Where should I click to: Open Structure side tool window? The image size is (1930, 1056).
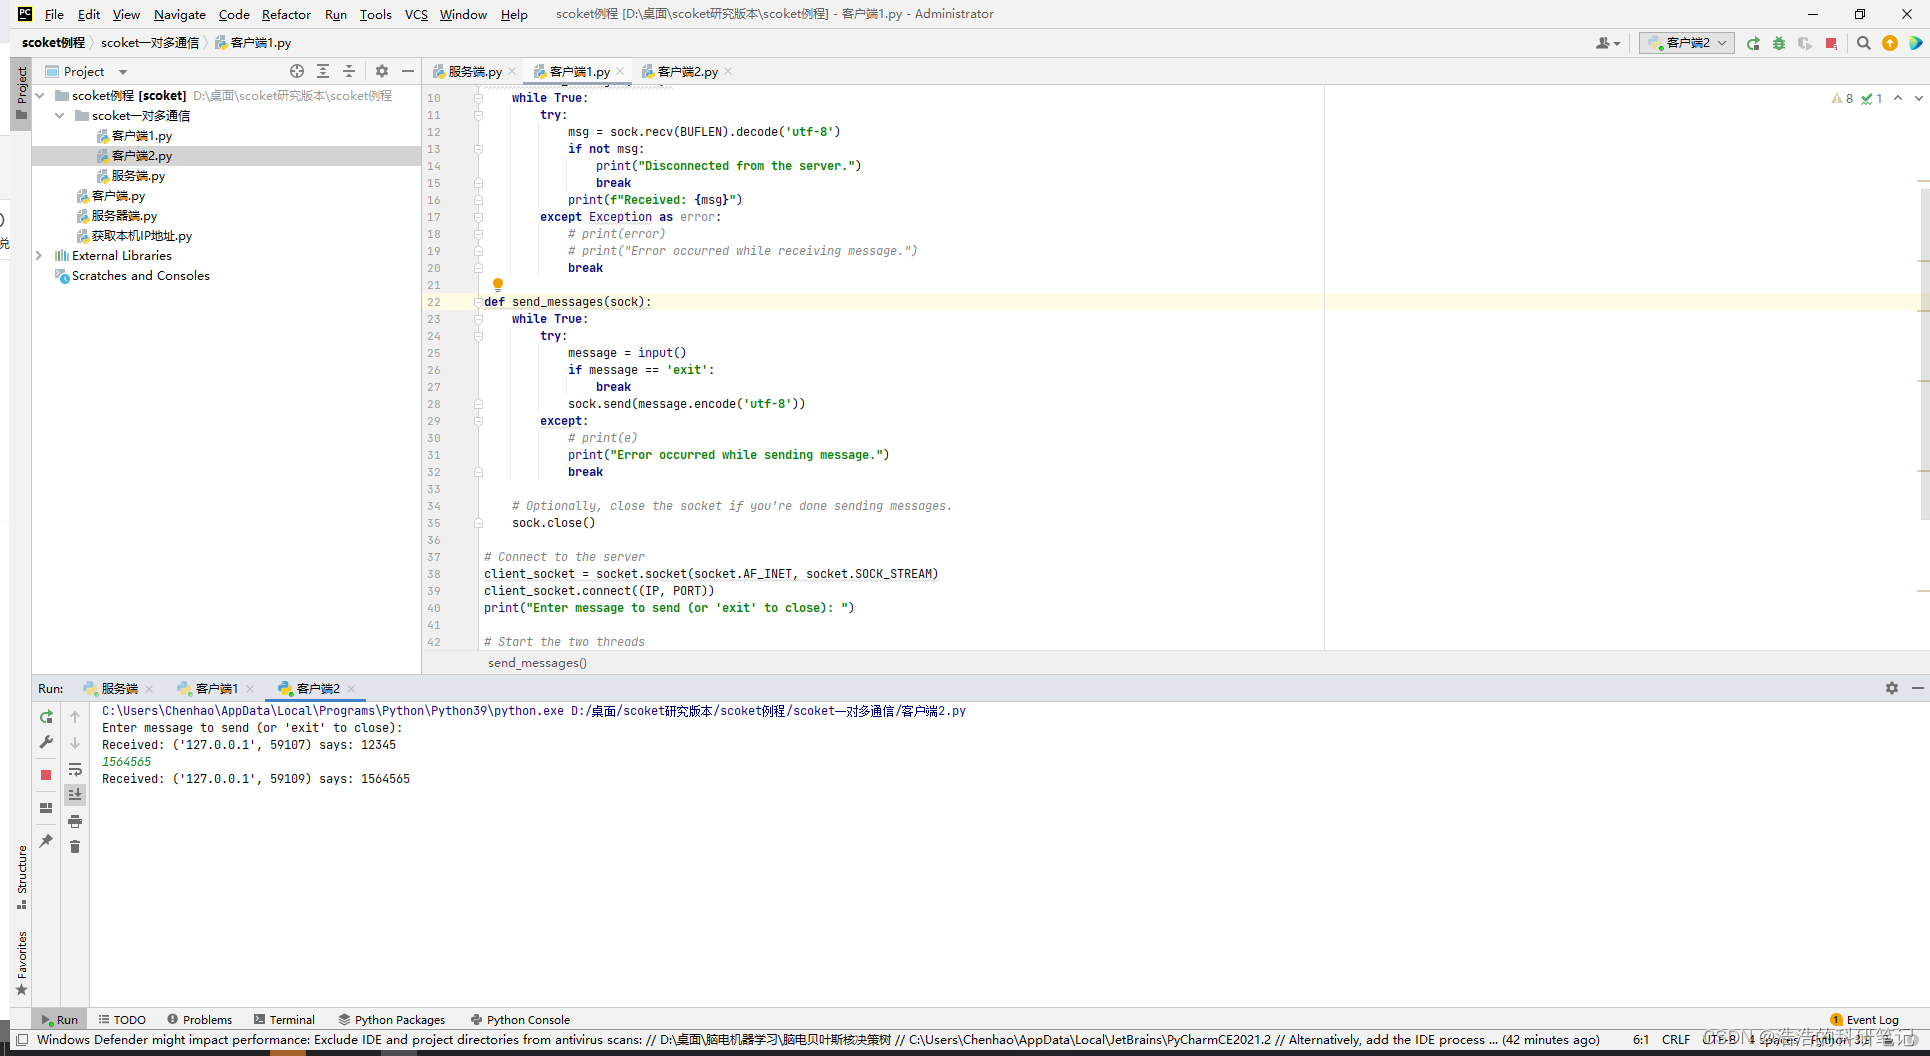tap(22, 877)
